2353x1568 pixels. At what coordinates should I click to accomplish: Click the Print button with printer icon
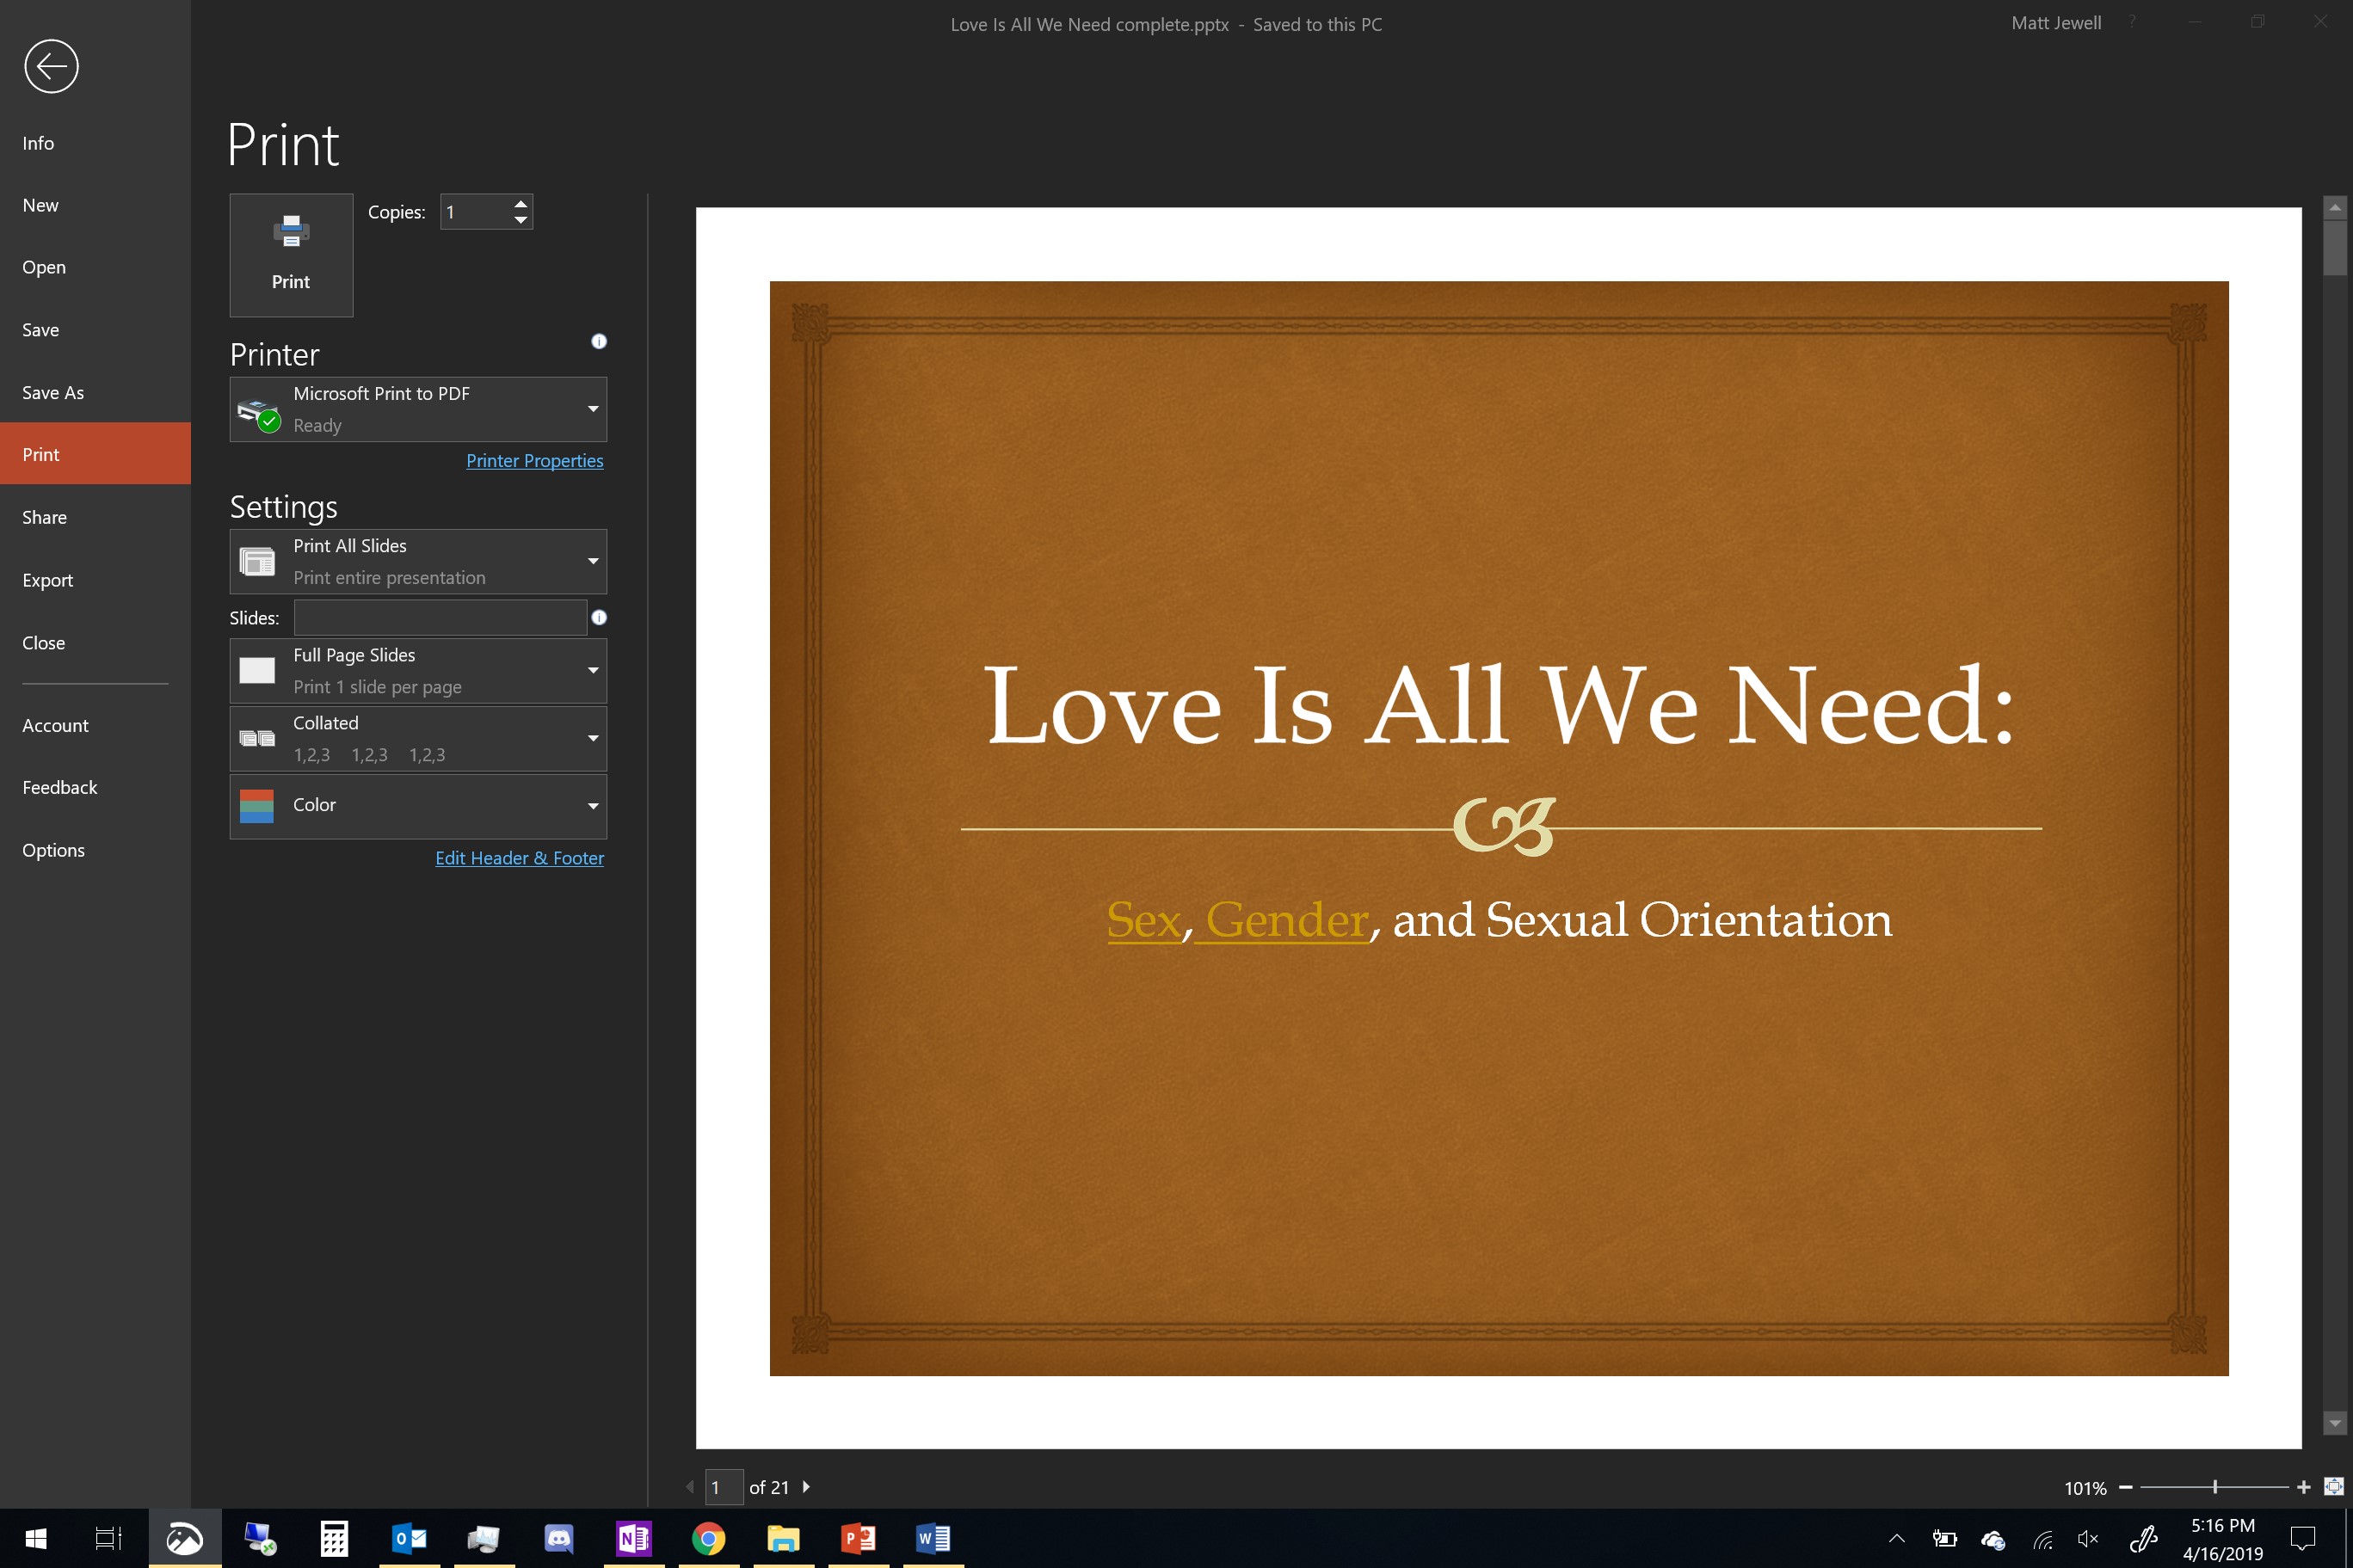(x=291, y=255)
